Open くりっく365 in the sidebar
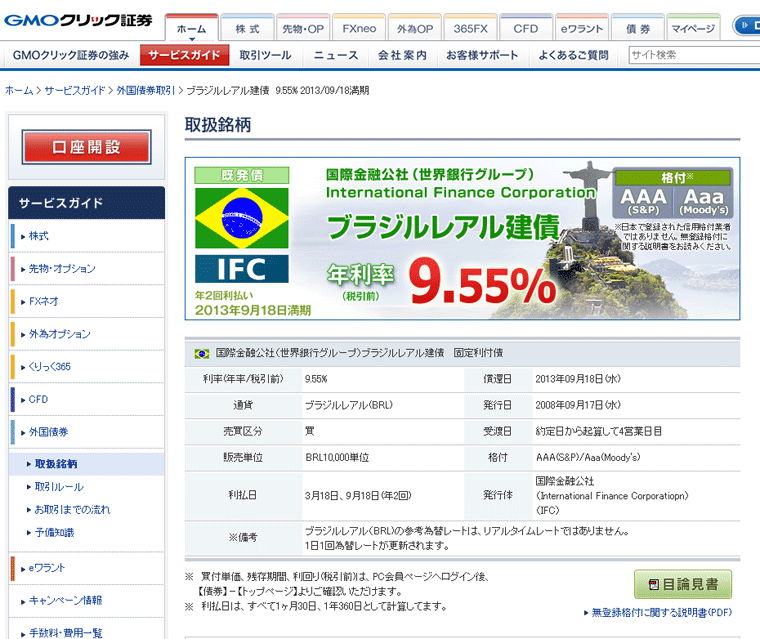 pyautogui.click(x=50, y=367)
